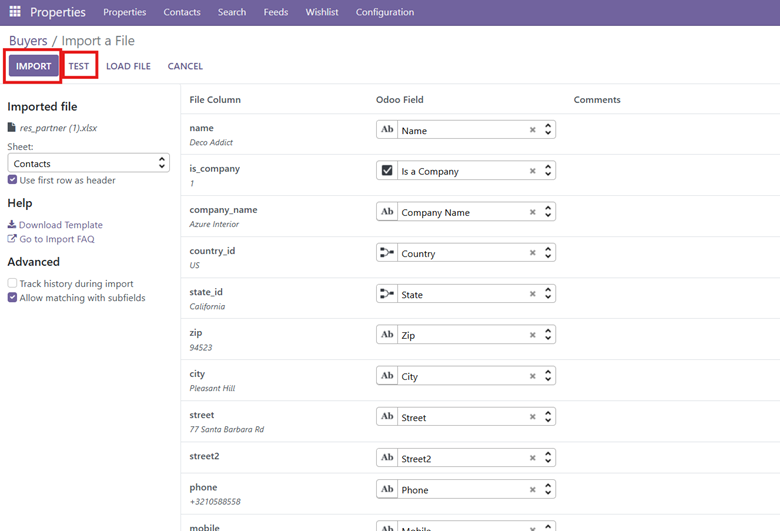
Task: Open the apps grid menu icon
Action: (15, 12)
